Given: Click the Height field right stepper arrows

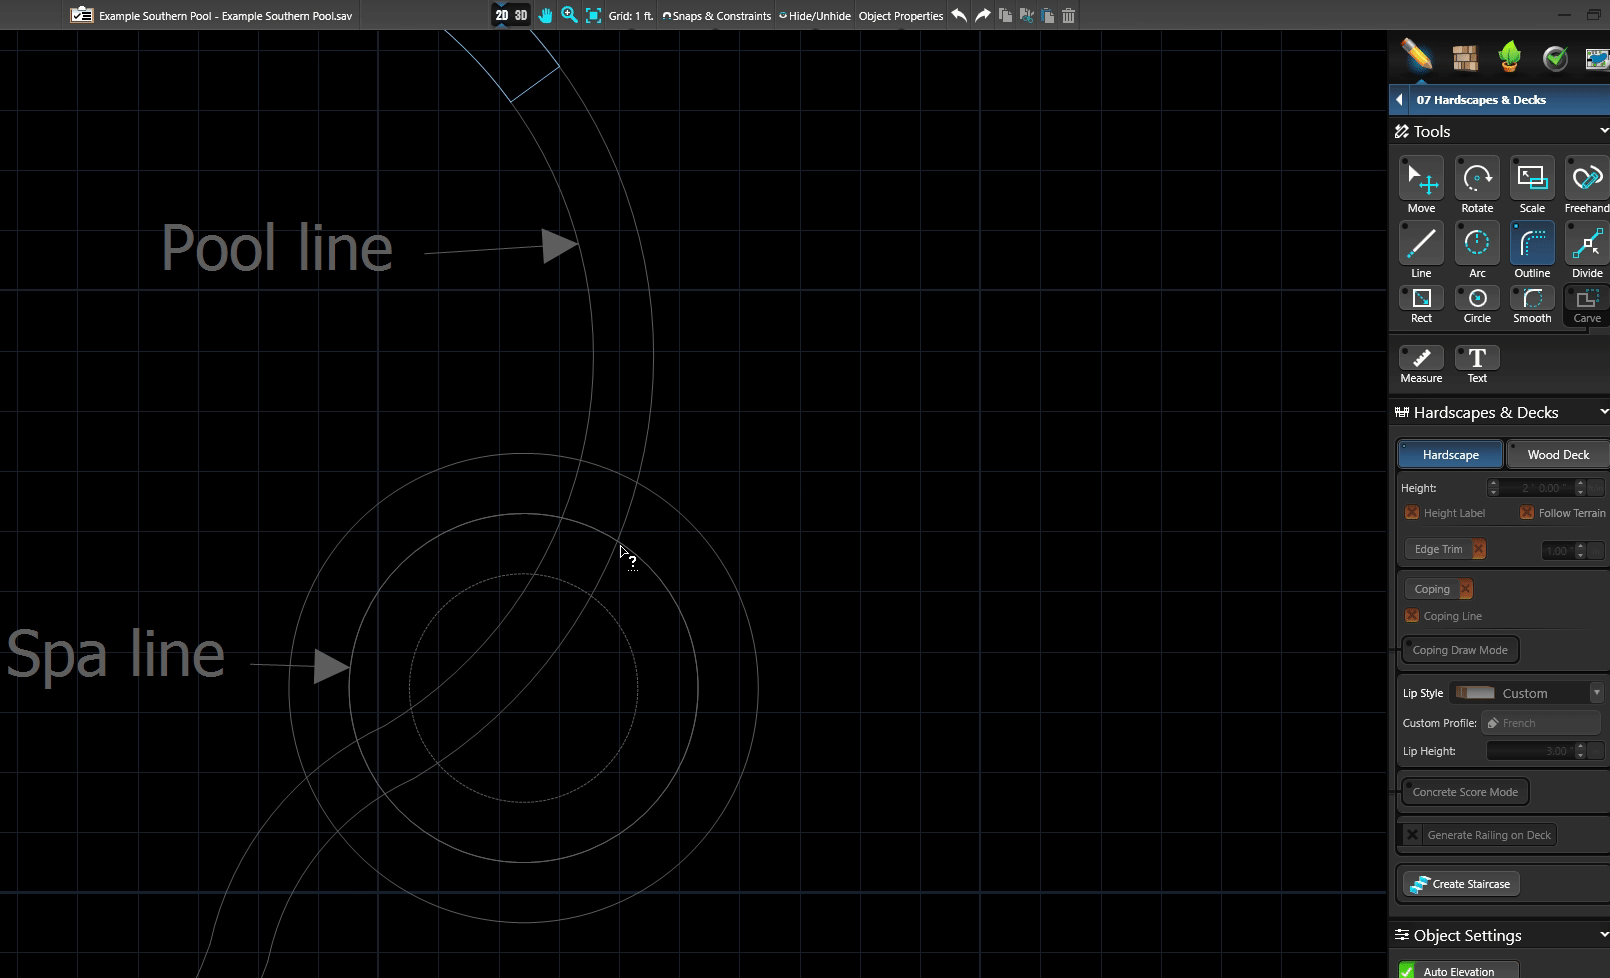Looking at the screenshot, I should click(x=1581, y=488).
